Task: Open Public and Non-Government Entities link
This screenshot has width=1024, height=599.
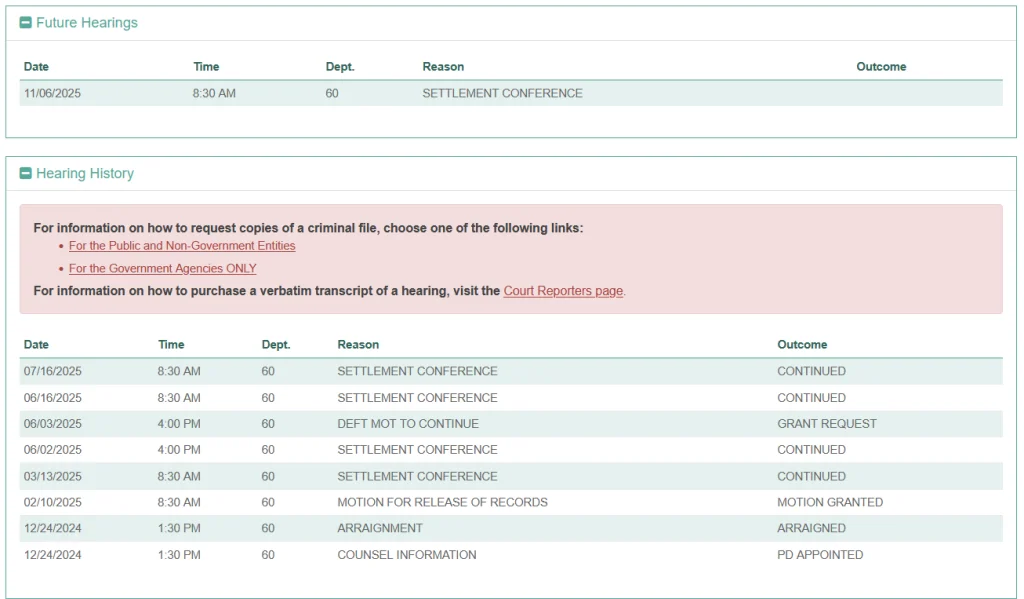Action: (182, 246)
